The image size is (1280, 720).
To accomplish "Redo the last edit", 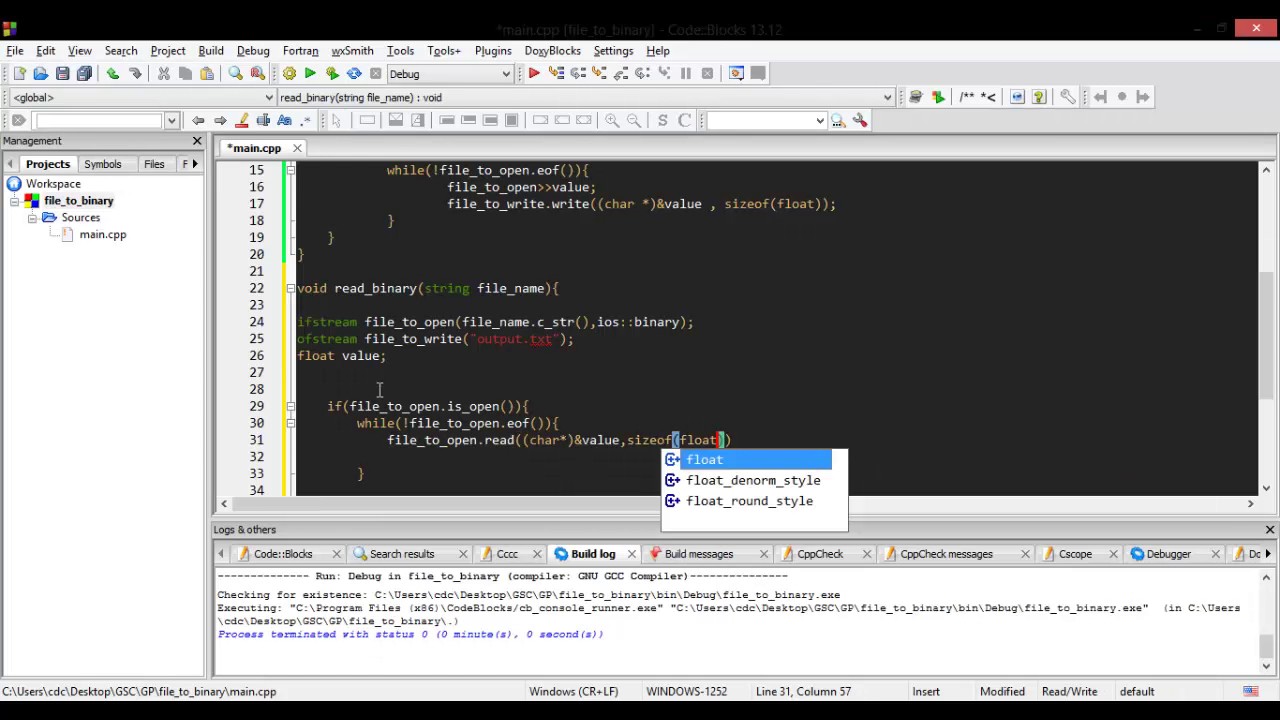I will 135,73.
